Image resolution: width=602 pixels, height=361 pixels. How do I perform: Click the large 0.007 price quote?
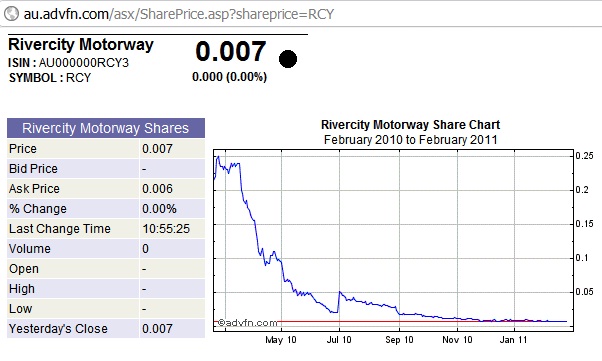230,51
